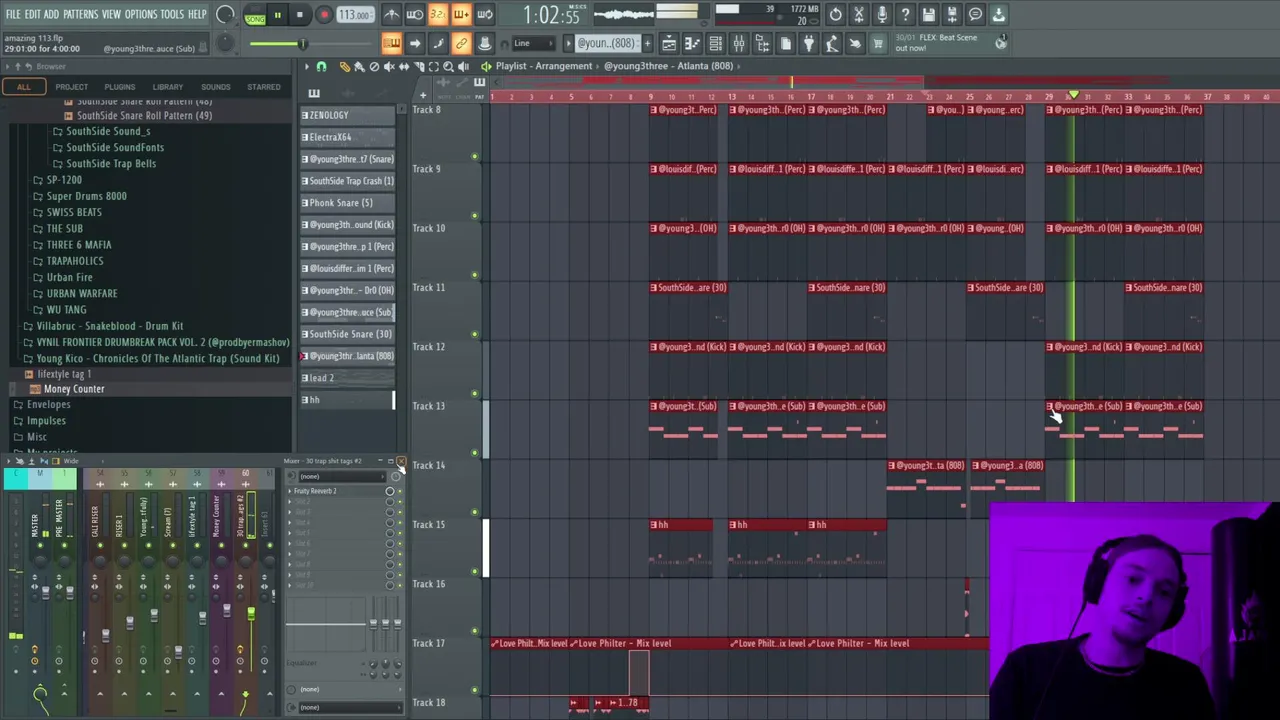Image resolution: width=1280 pixels, height=720 pixels.
Task: Click the undo history icon
Action: [x=835, y=15]
